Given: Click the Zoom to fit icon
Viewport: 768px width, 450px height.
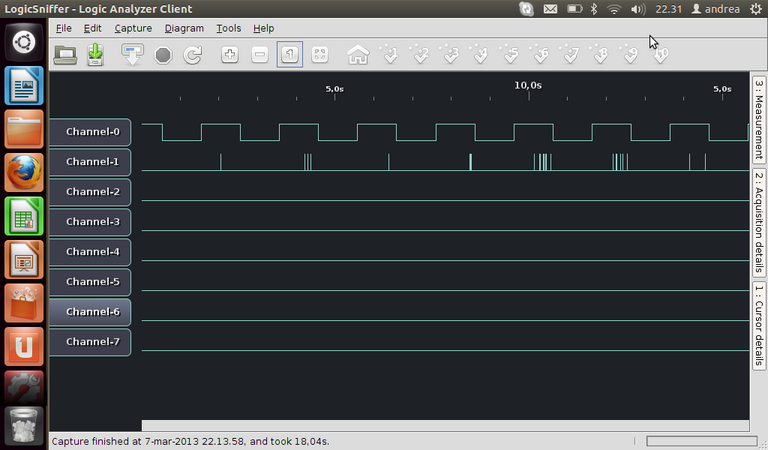Looking at the screenshot, I should (x=320, y=54).
